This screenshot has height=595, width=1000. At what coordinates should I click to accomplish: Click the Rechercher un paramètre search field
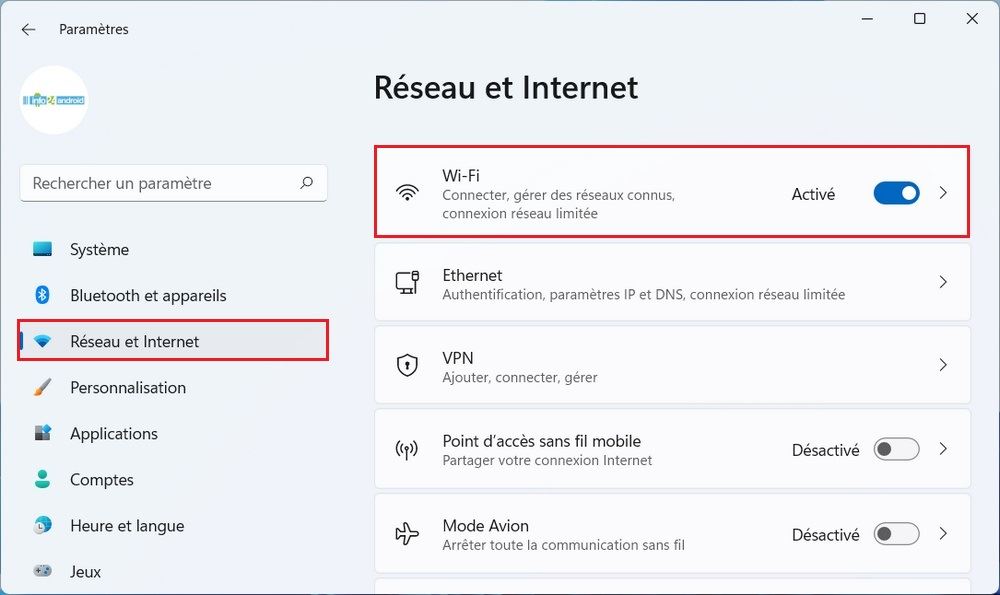tap(173, 183)
